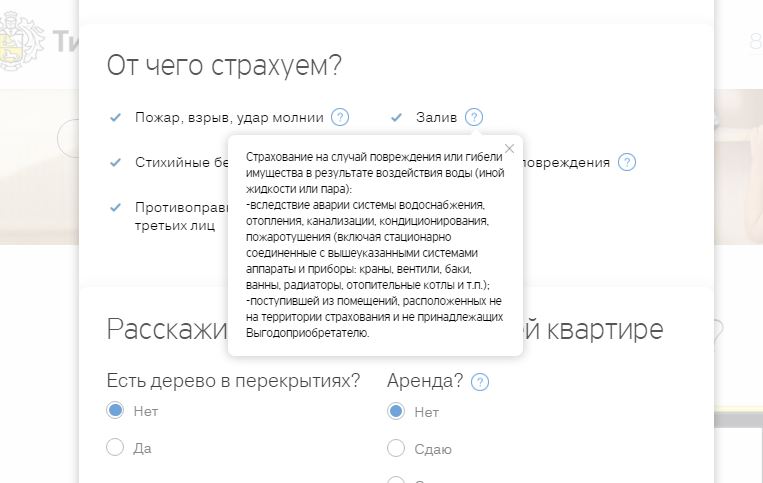Close the Залив tooltip popup

(509, 148)
